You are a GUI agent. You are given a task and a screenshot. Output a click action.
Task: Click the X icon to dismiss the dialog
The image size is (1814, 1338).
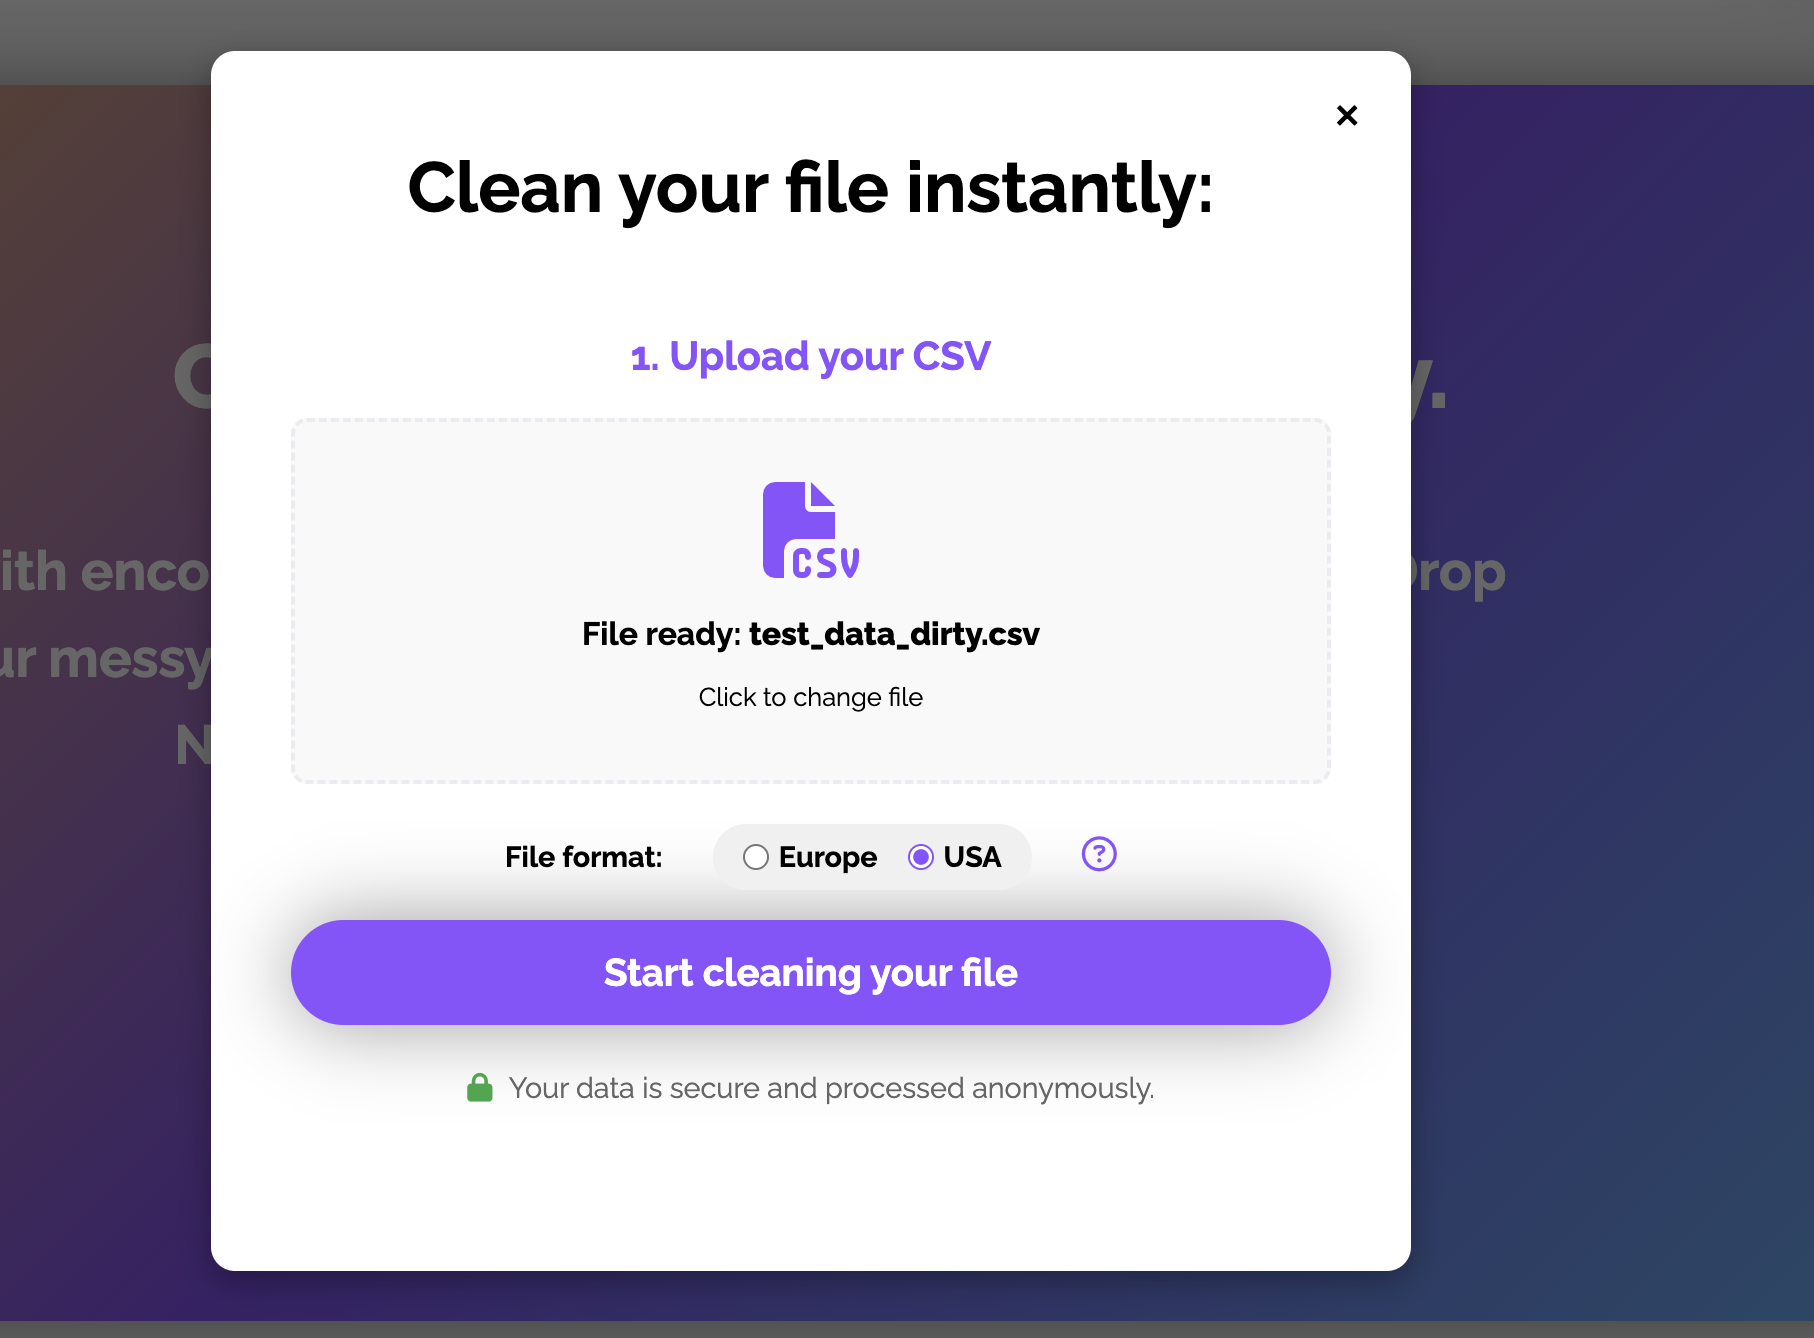point(1347,115)
